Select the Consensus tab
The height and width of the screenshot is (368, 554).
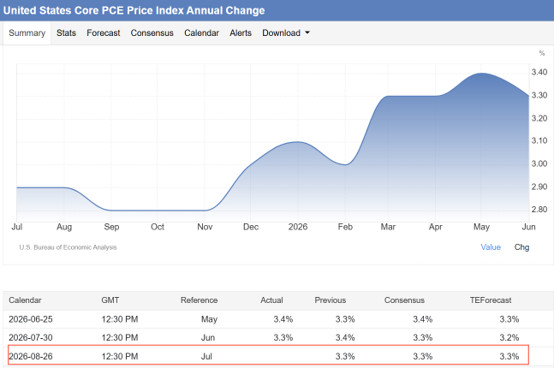pos(152,33)
